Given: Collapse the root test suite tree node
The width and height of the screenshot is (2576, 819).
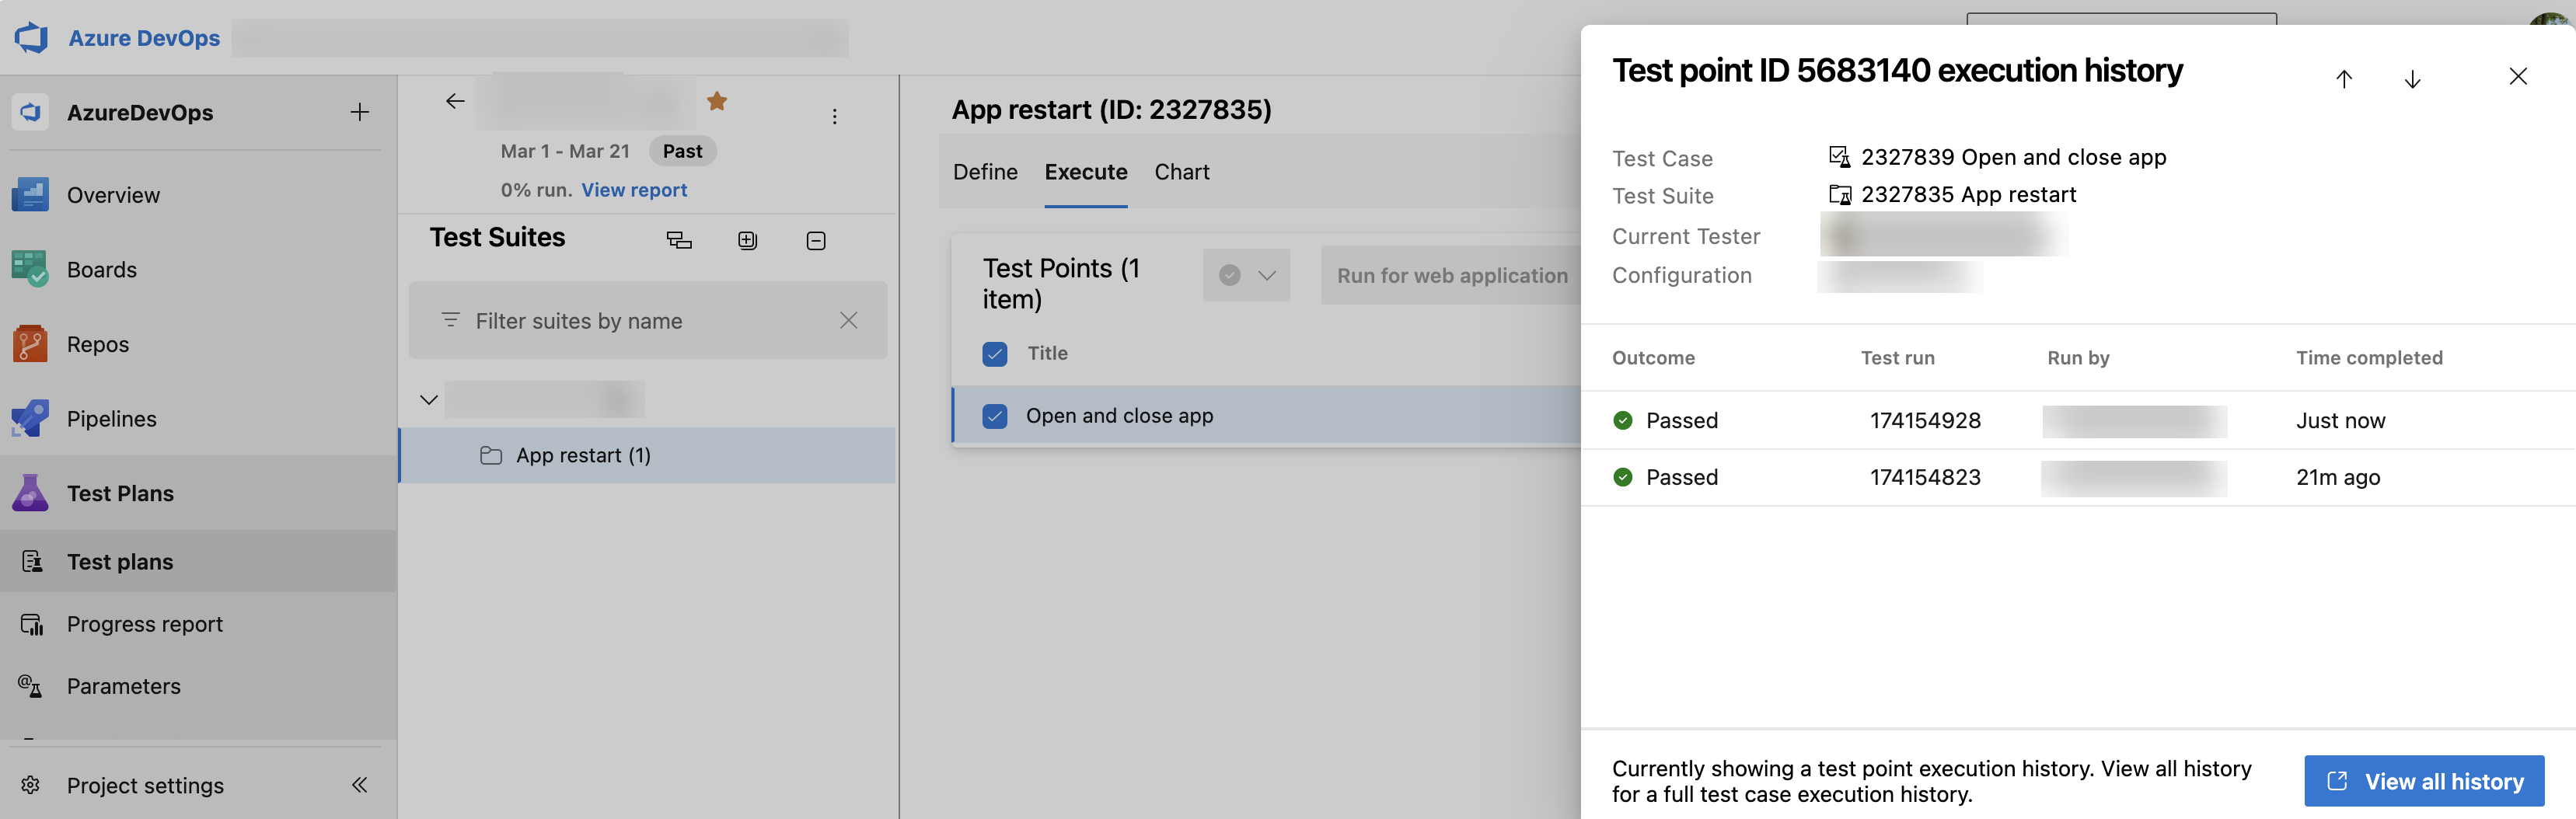Looking at the screenshot, I should pyautogui.click(x=428, y=399).
